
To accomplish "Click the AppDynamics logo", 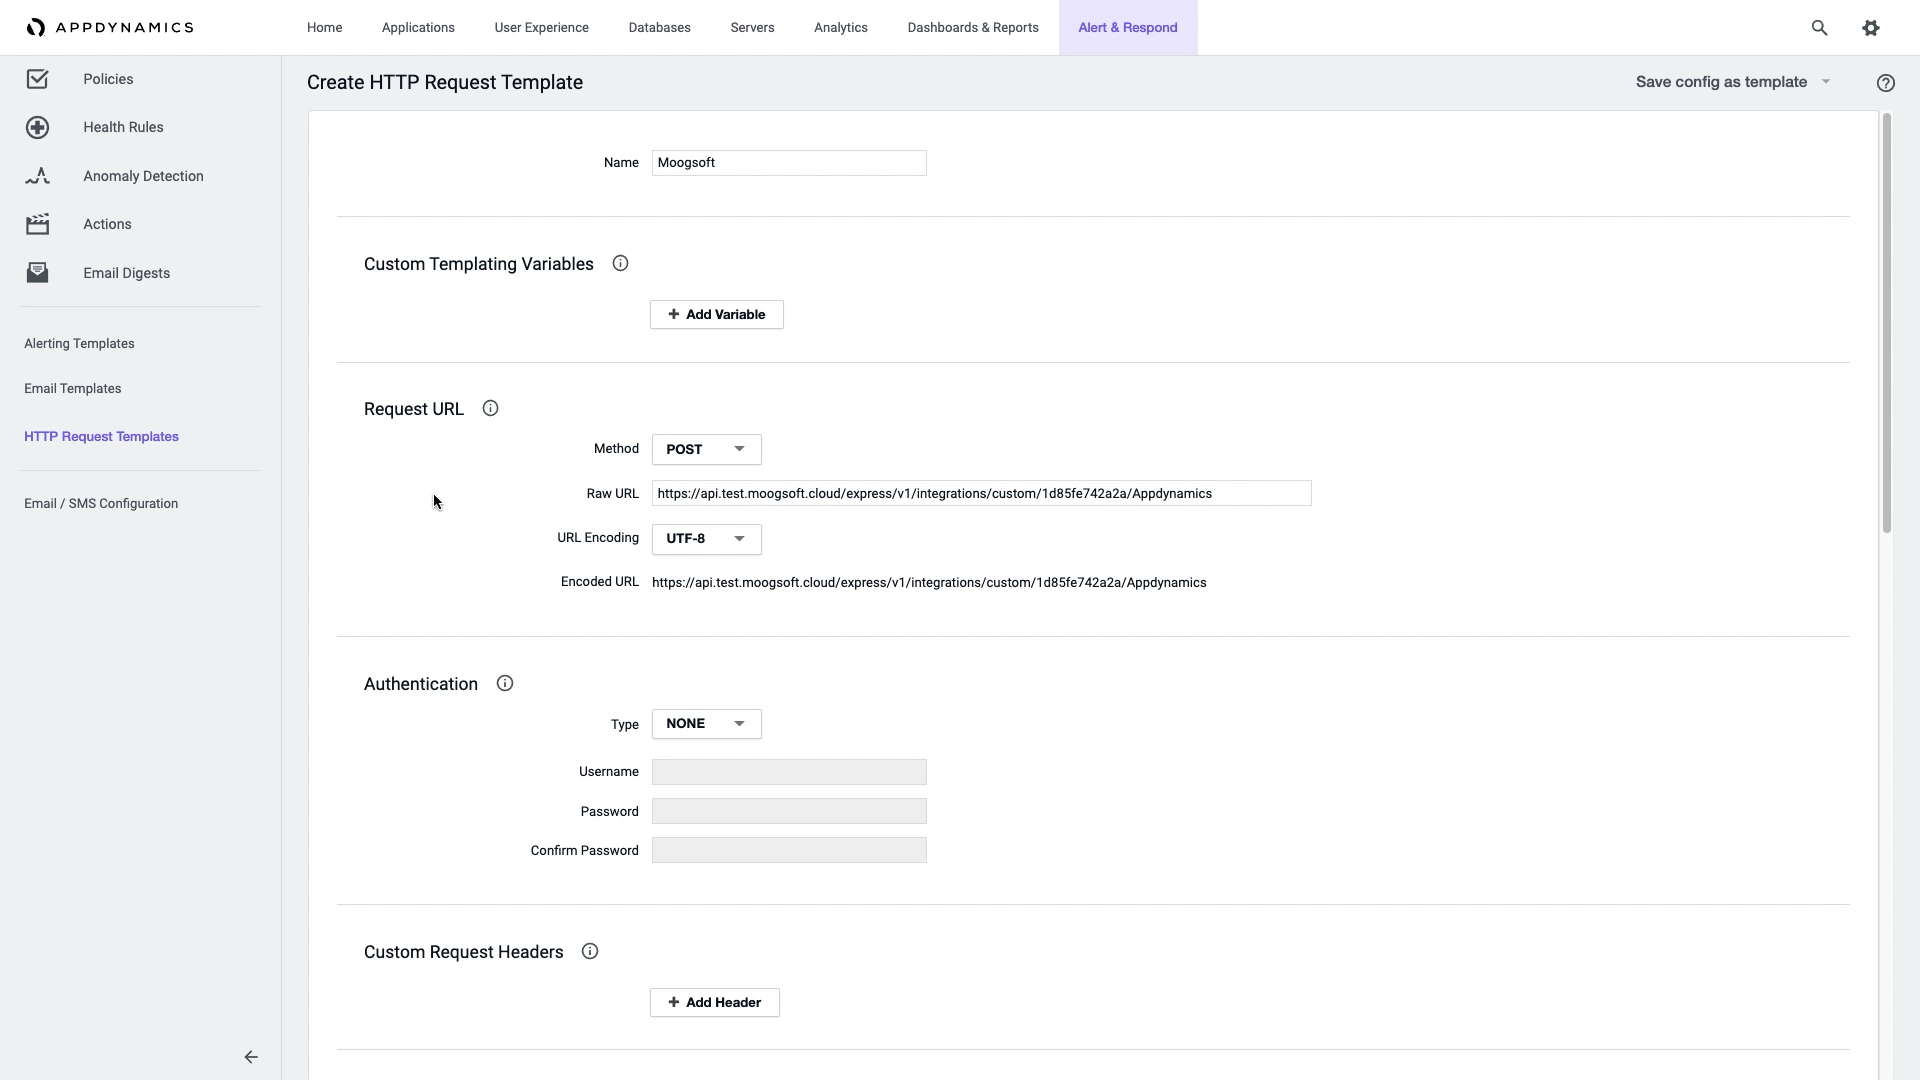I will click(x=110, y=27).
